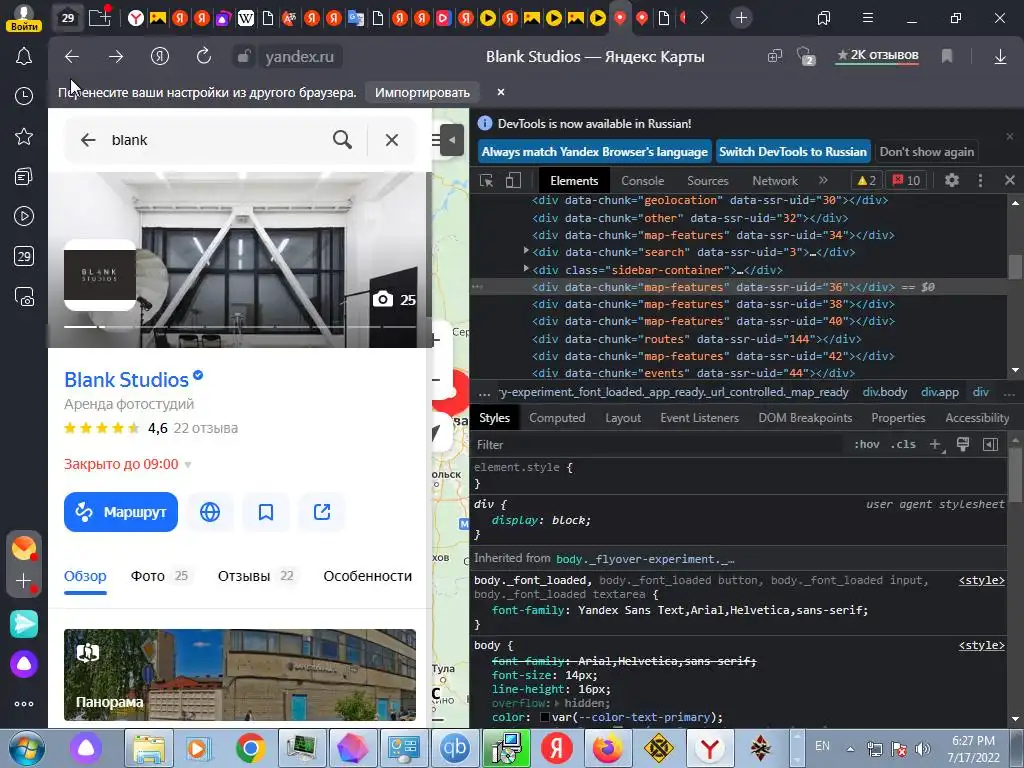1024x768 pixels.
Task: Expand the sidebar-container div node
Action: [x=526, y=268]
